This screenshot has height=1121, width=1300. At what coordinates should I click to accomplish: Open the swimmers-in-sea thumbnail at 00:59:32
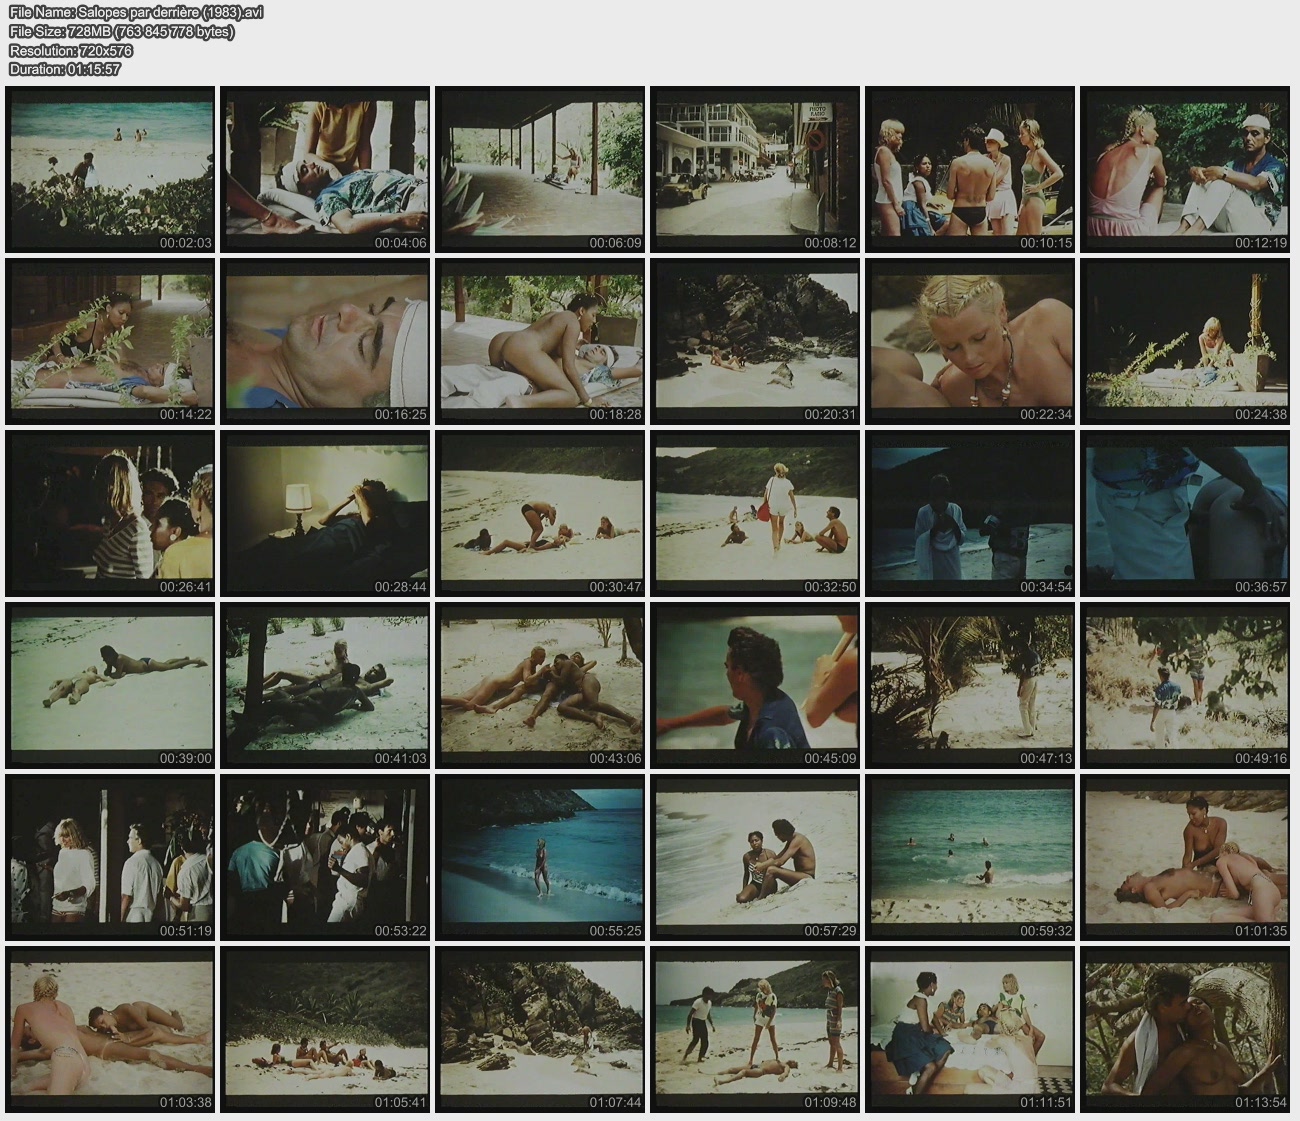(x=970, y=857)
